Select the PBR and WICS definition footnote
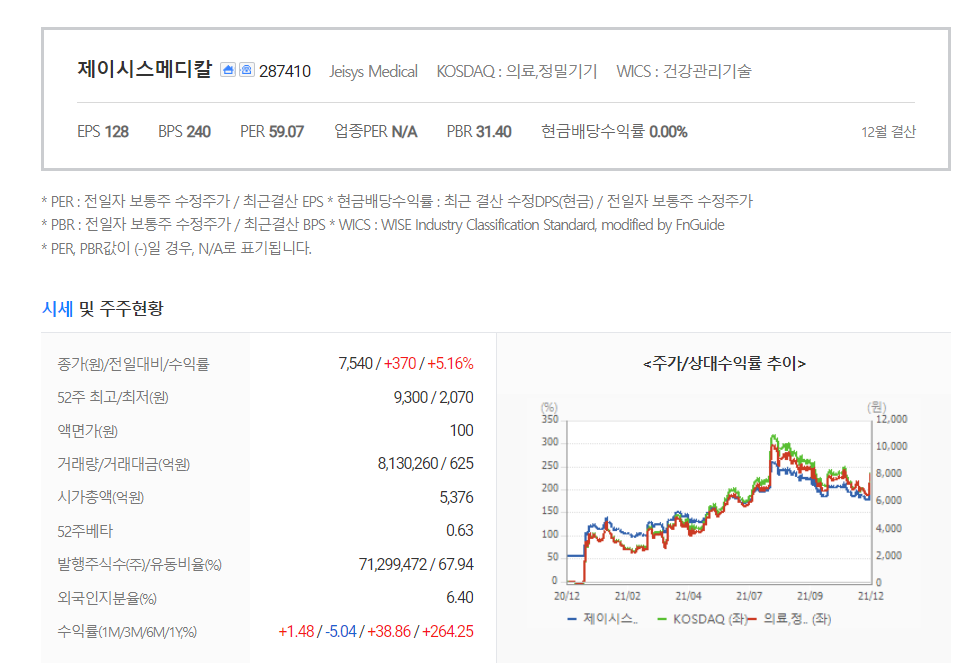This screenshot has width=968, height=663. (x=383, y=225)
